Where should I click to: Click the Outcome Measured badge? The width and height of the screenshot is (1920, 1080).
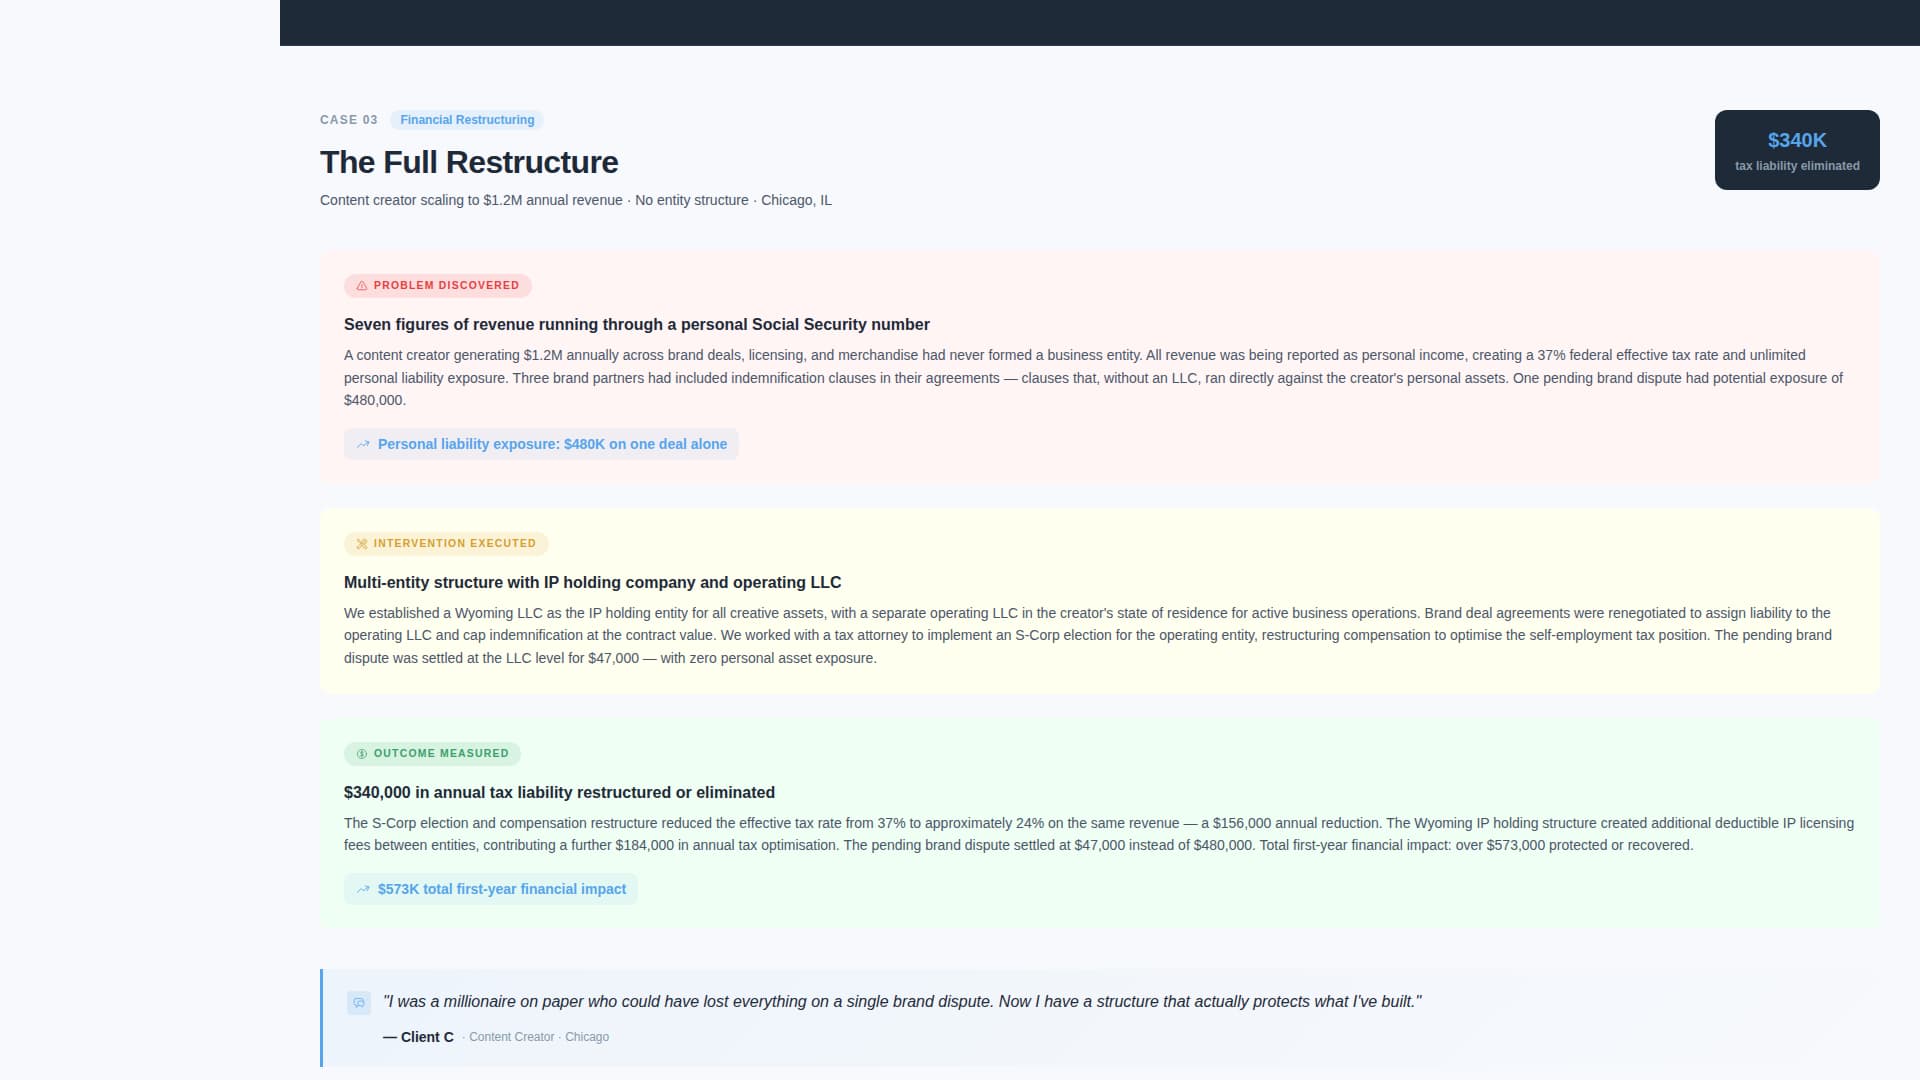[x=432, y=754]
